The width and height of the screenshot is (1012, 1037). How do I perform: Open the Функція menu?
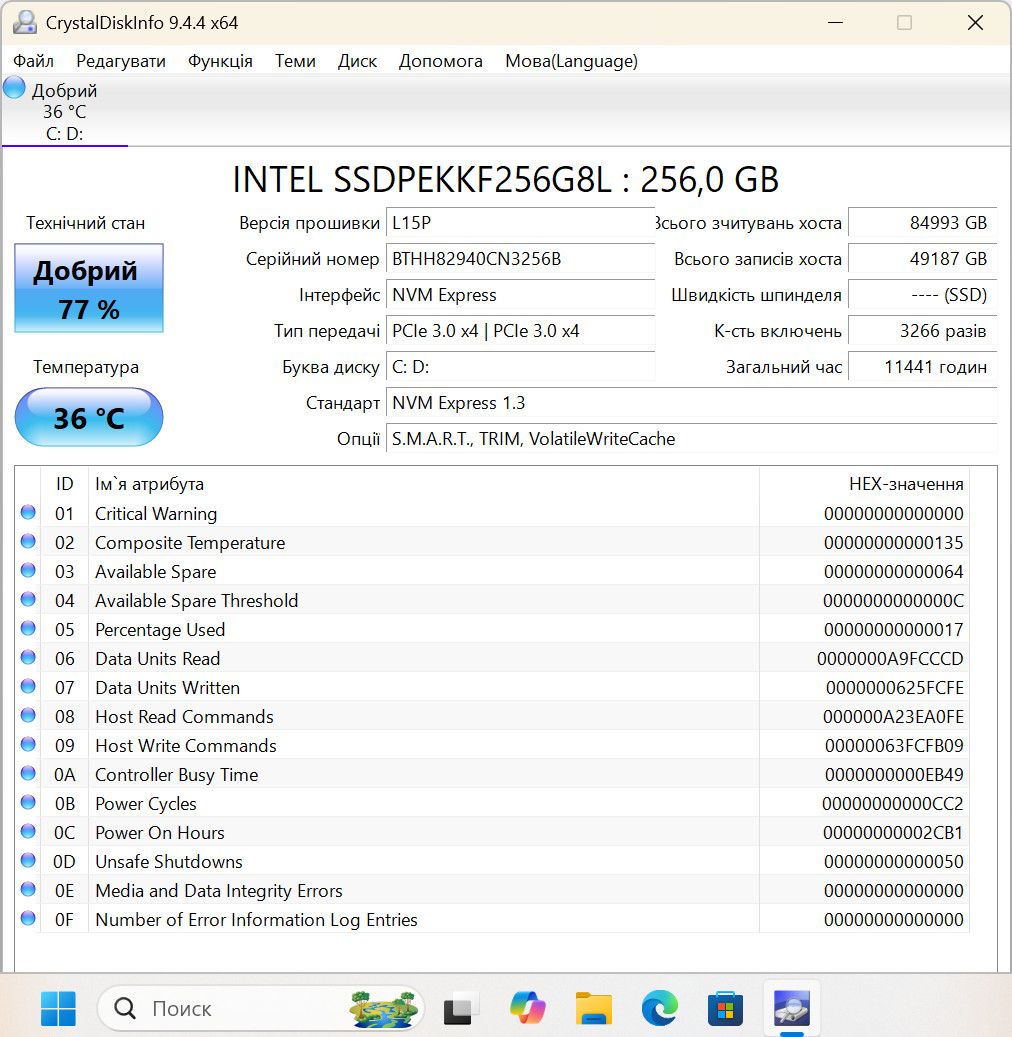coord(220,61)
